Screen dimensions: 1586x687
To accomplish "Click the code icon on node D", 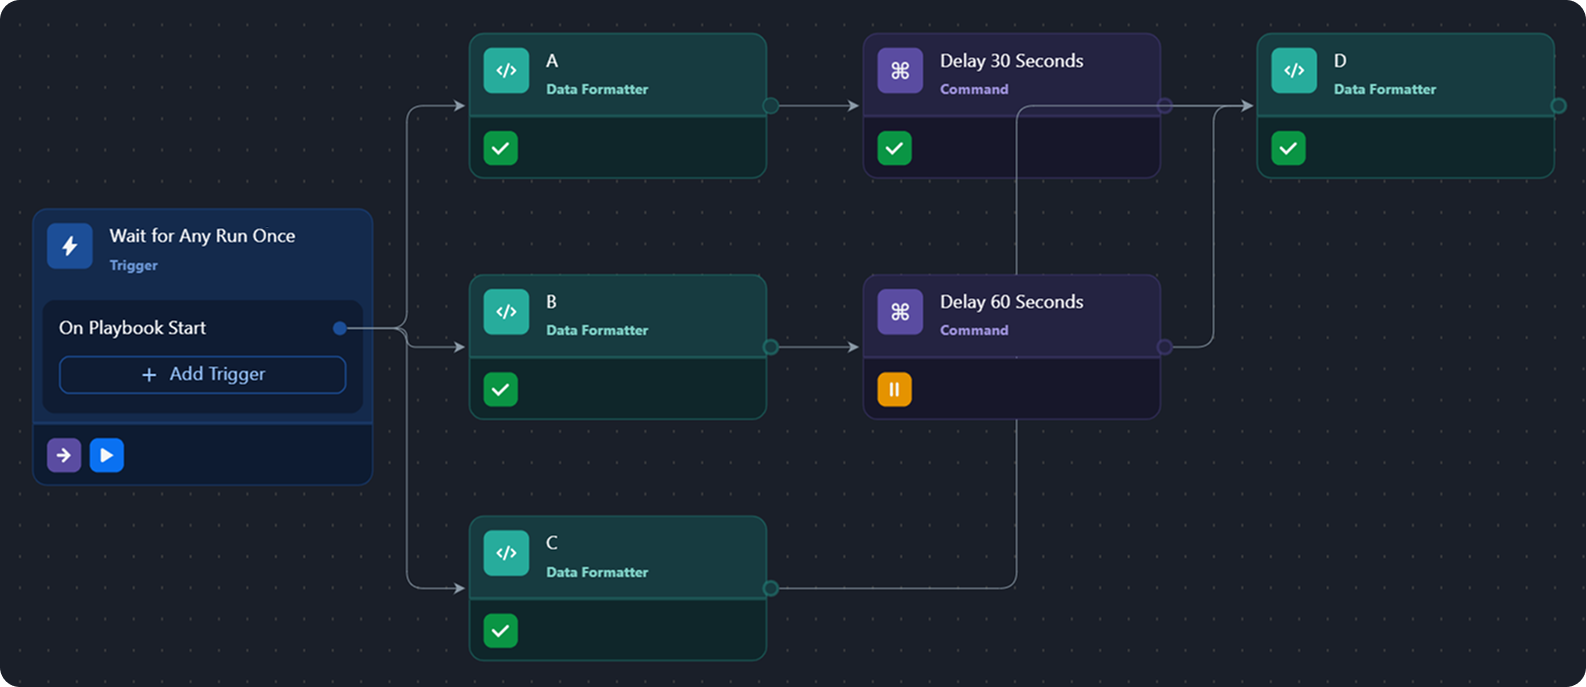I will tap(1294, 71).
